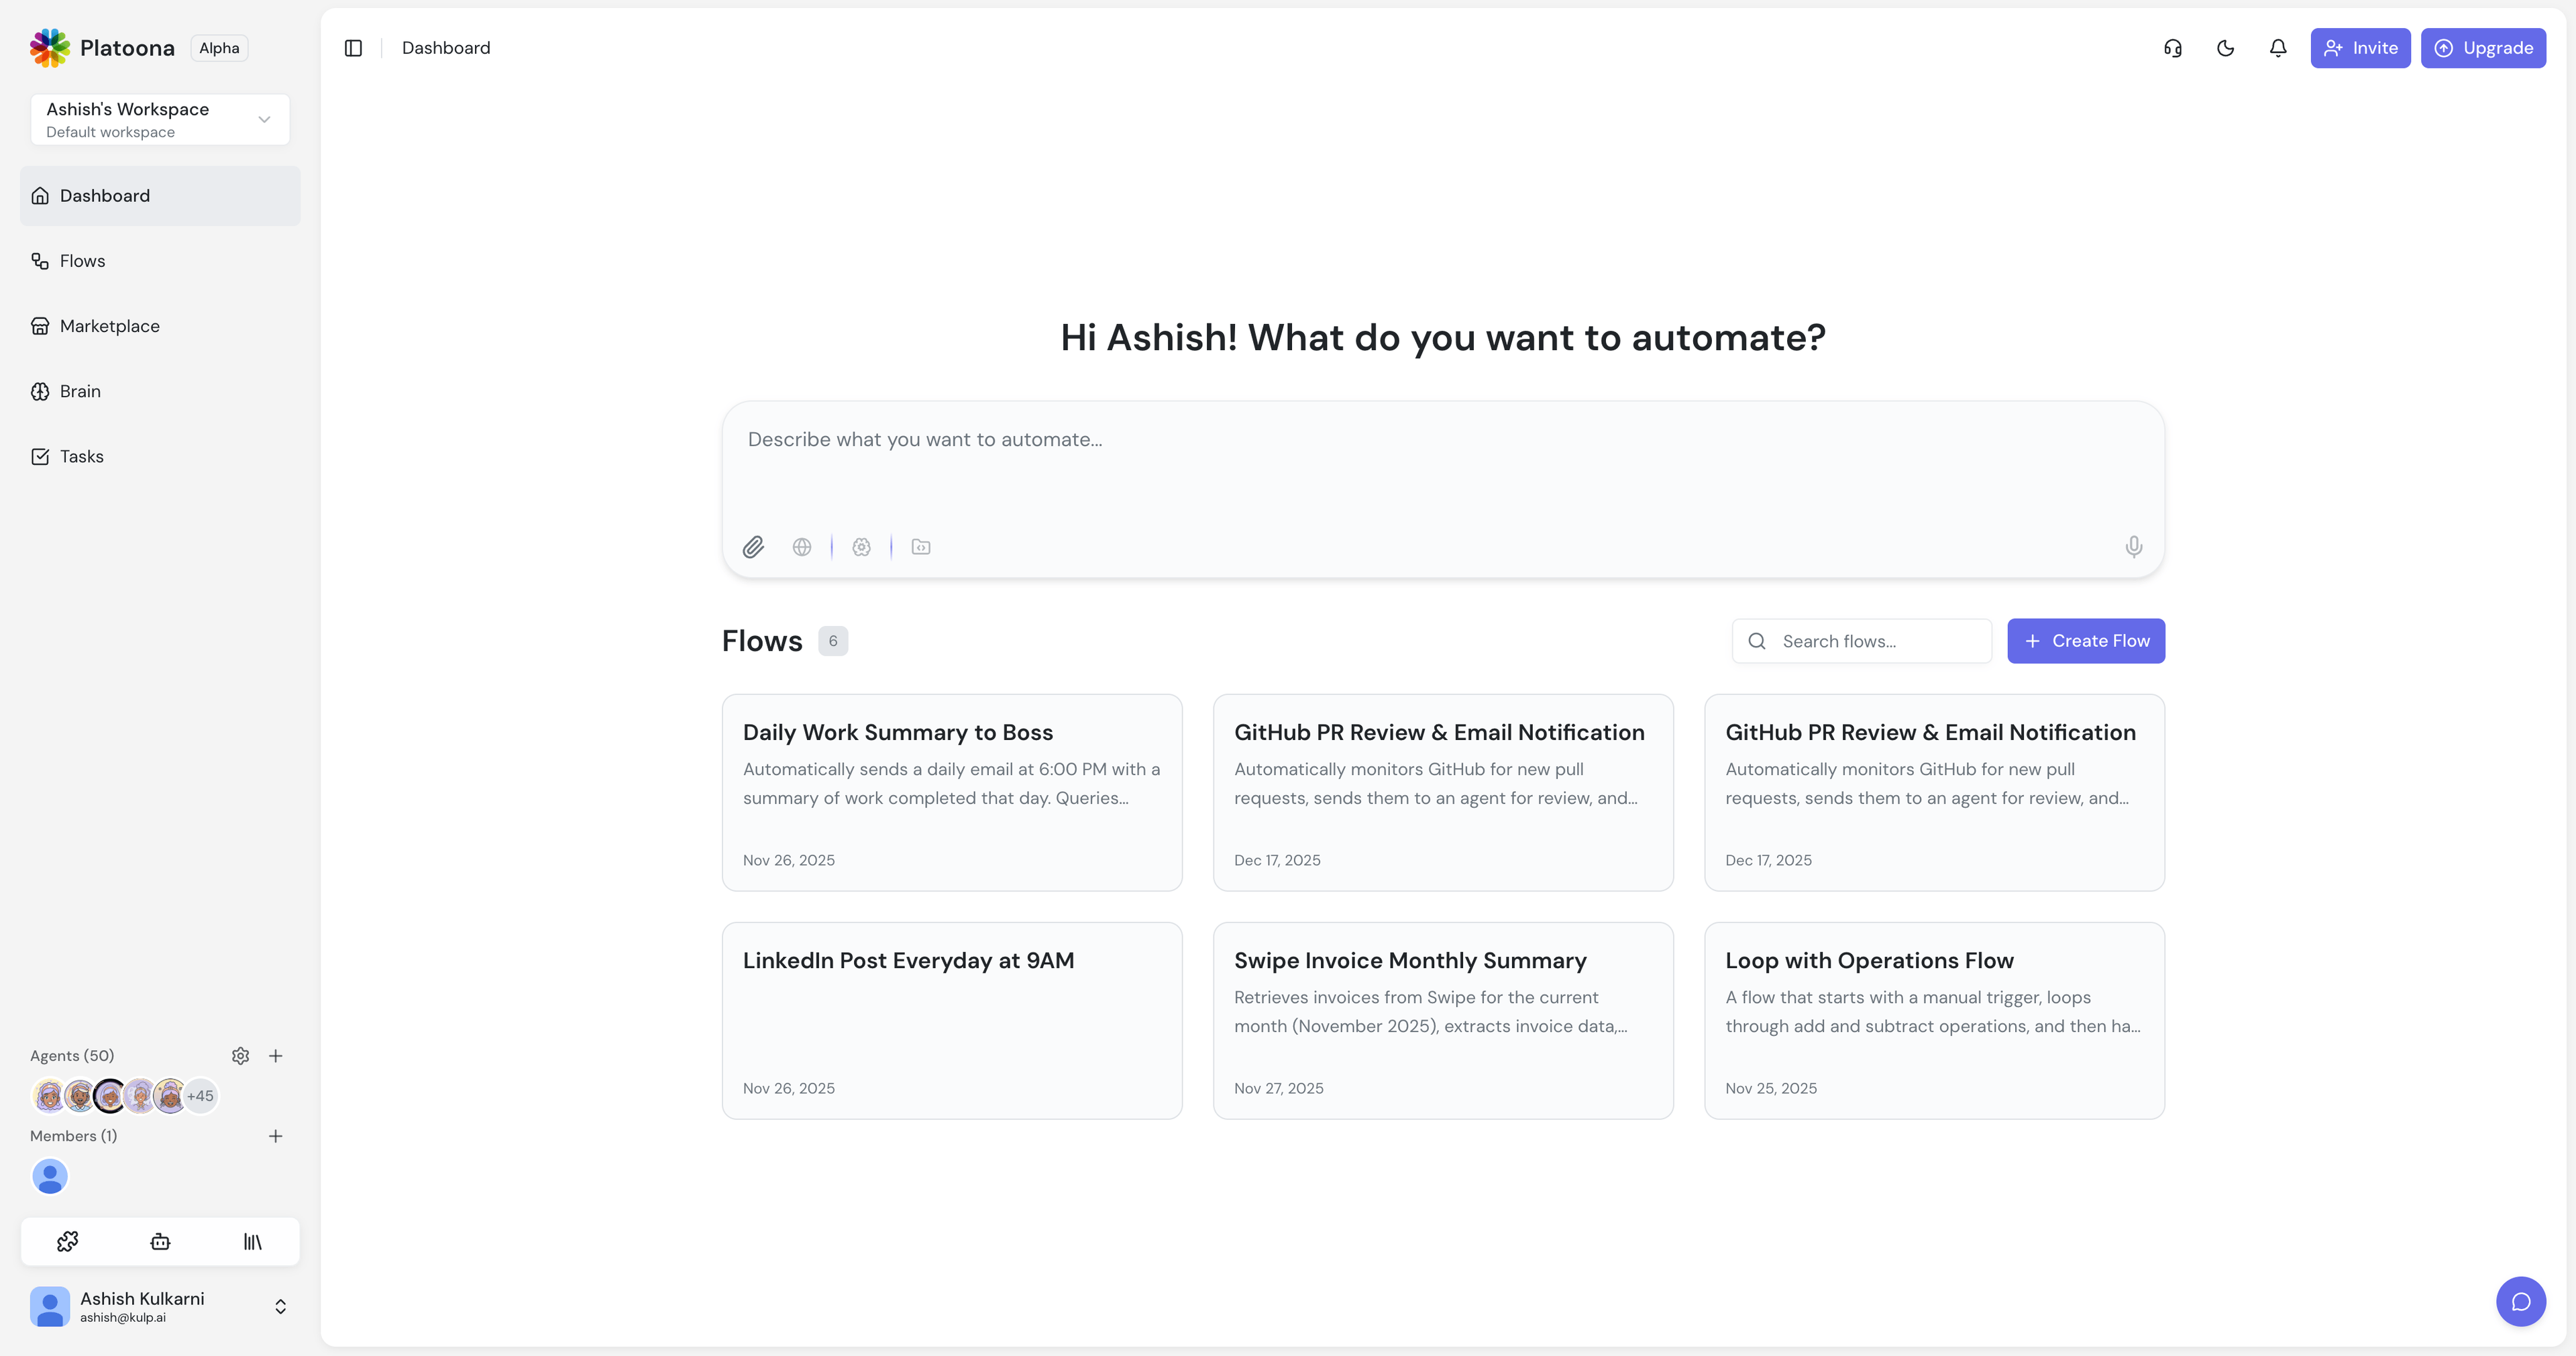
Task: Open the headset support icon
Action: (x=2172, y=48)
